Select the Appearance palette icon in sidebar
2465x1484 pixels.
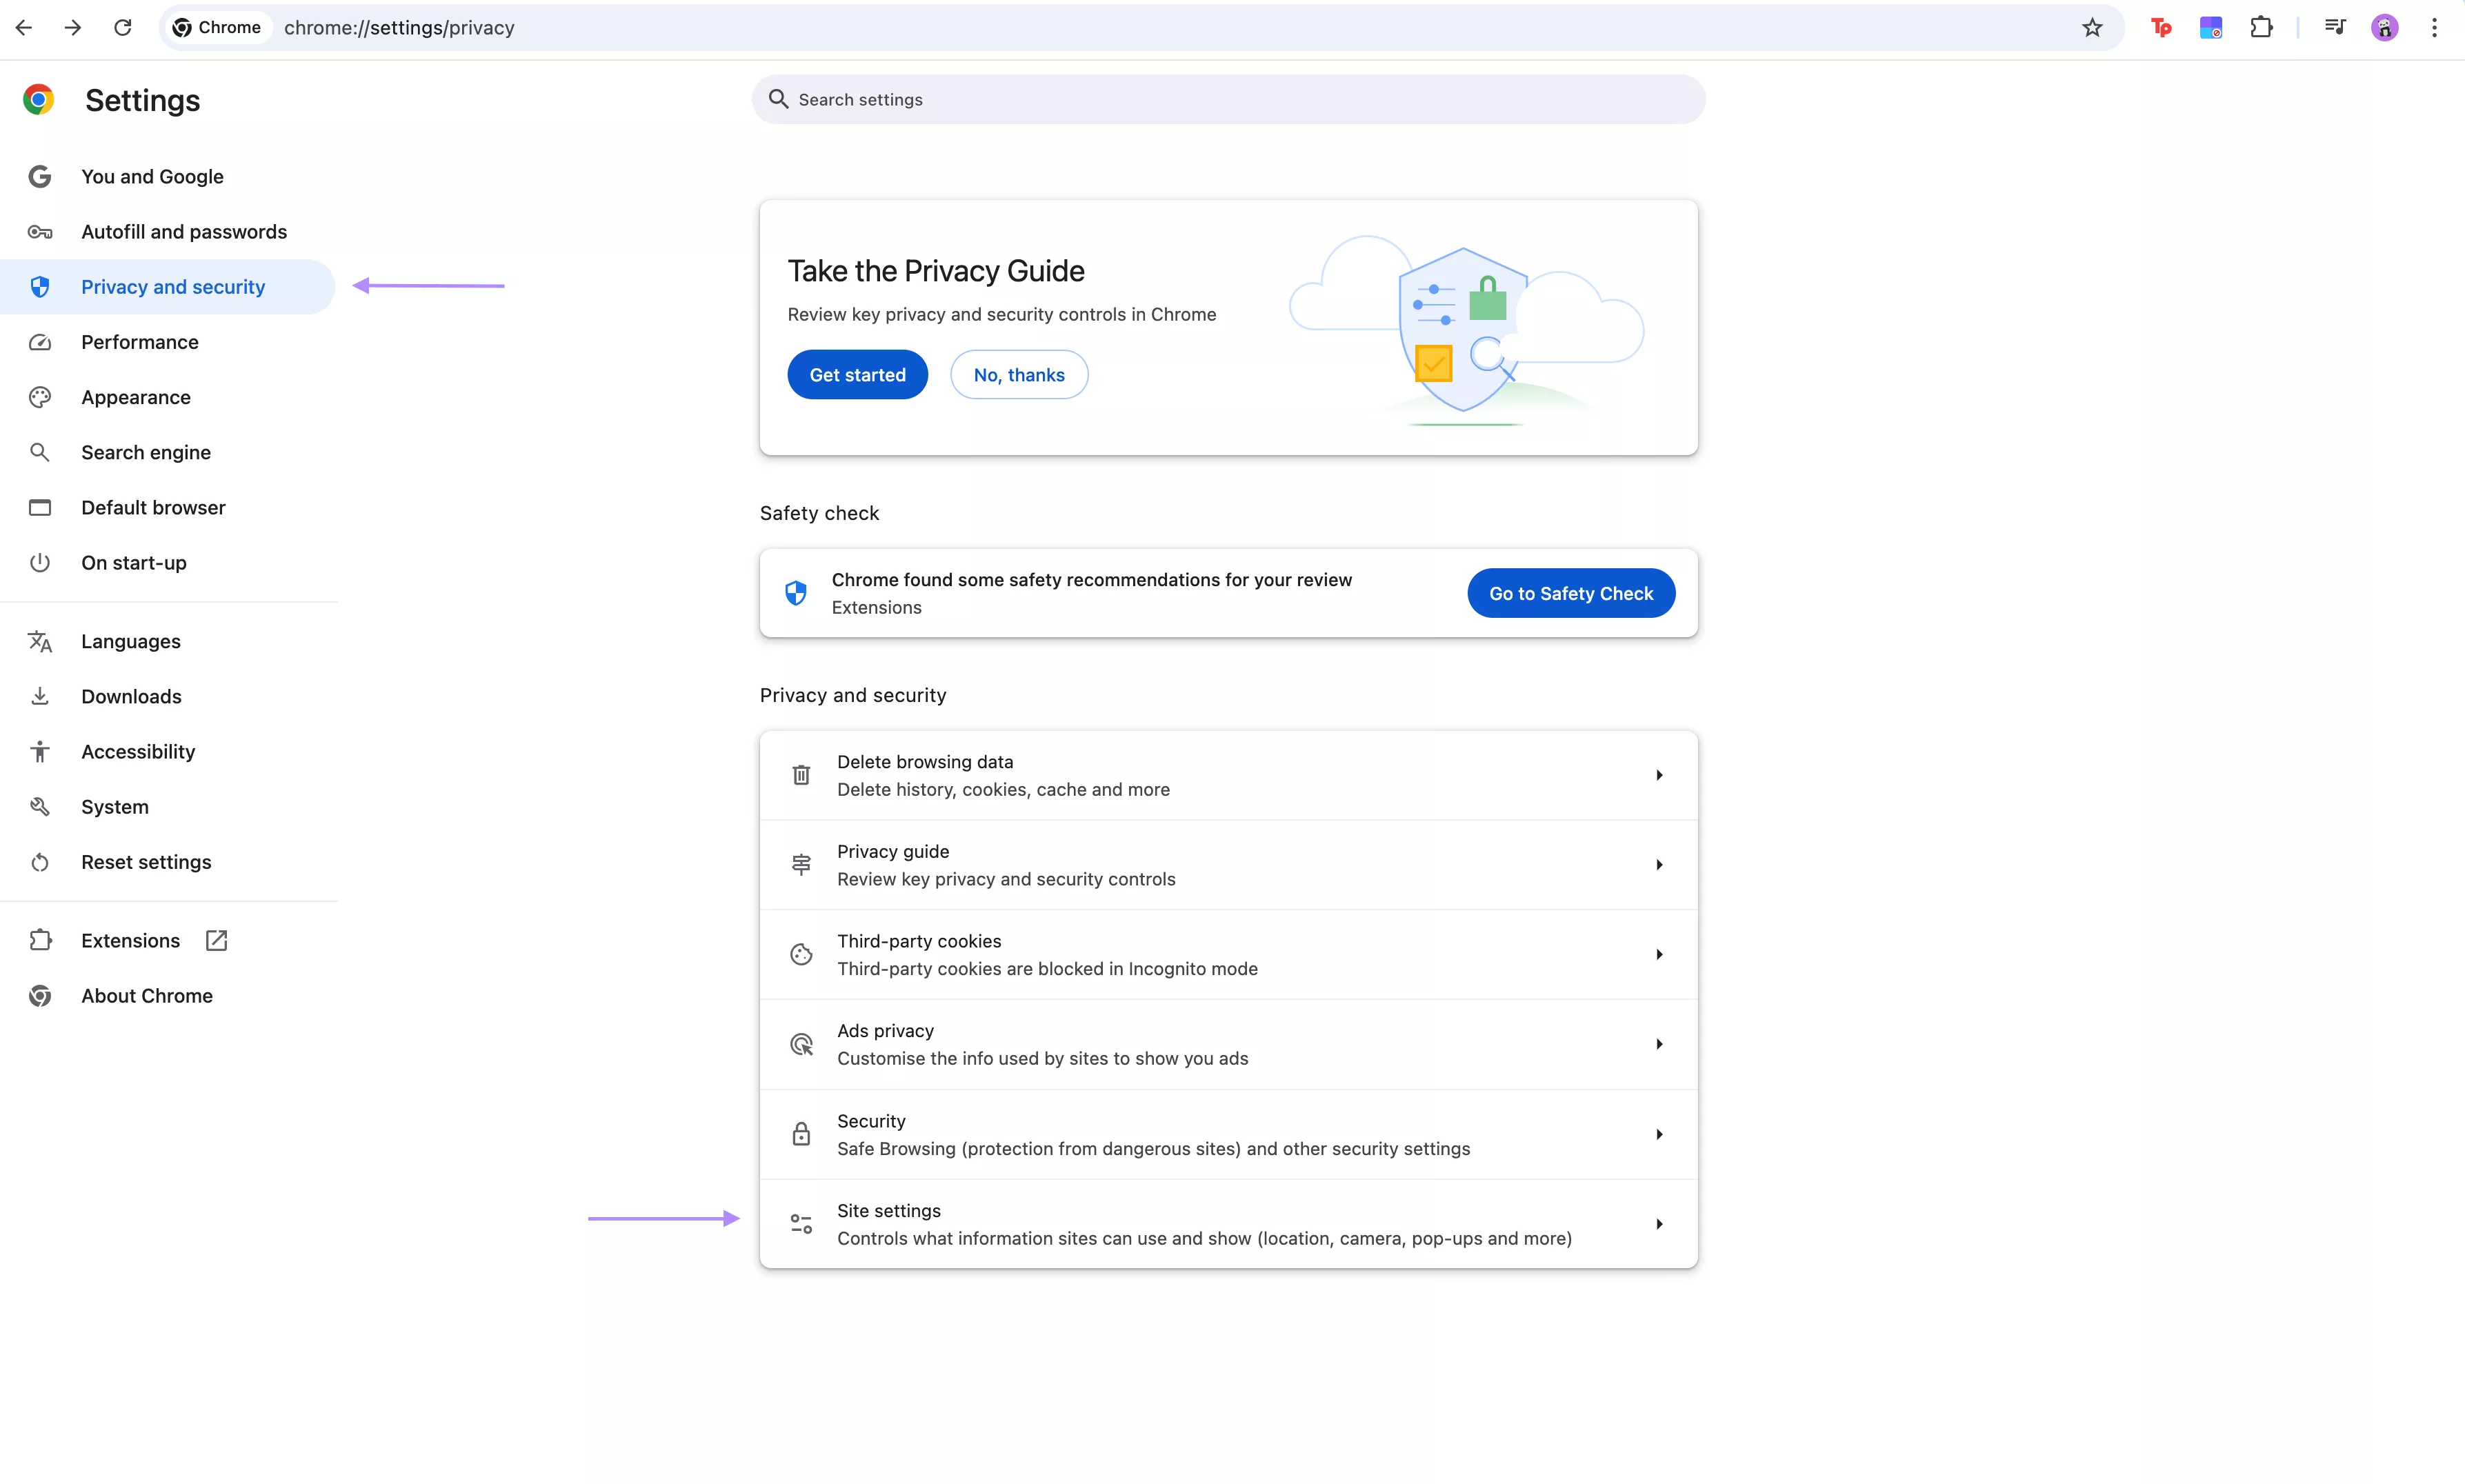click(40, 397)
